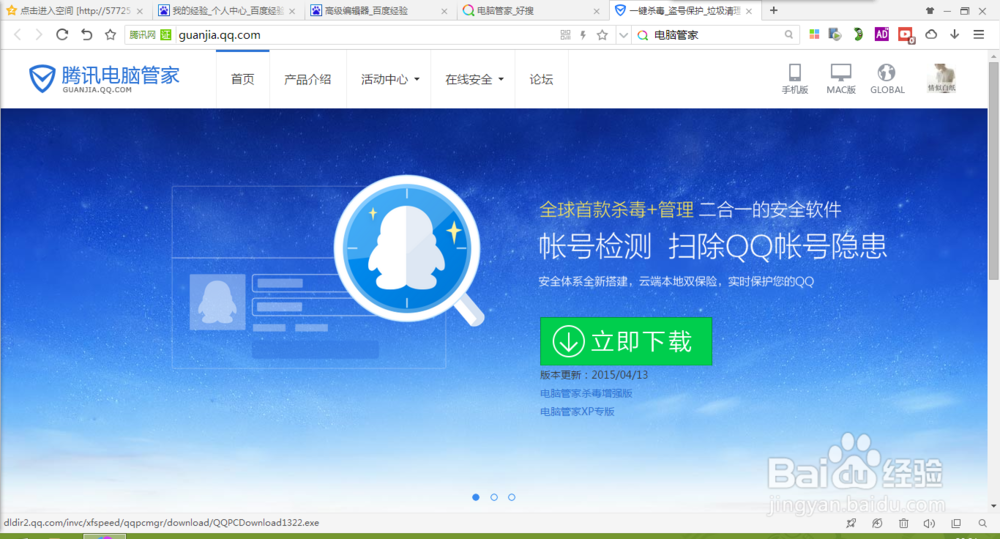
Task: Open the GLOBAL globe icon
Action: (887, 78)
